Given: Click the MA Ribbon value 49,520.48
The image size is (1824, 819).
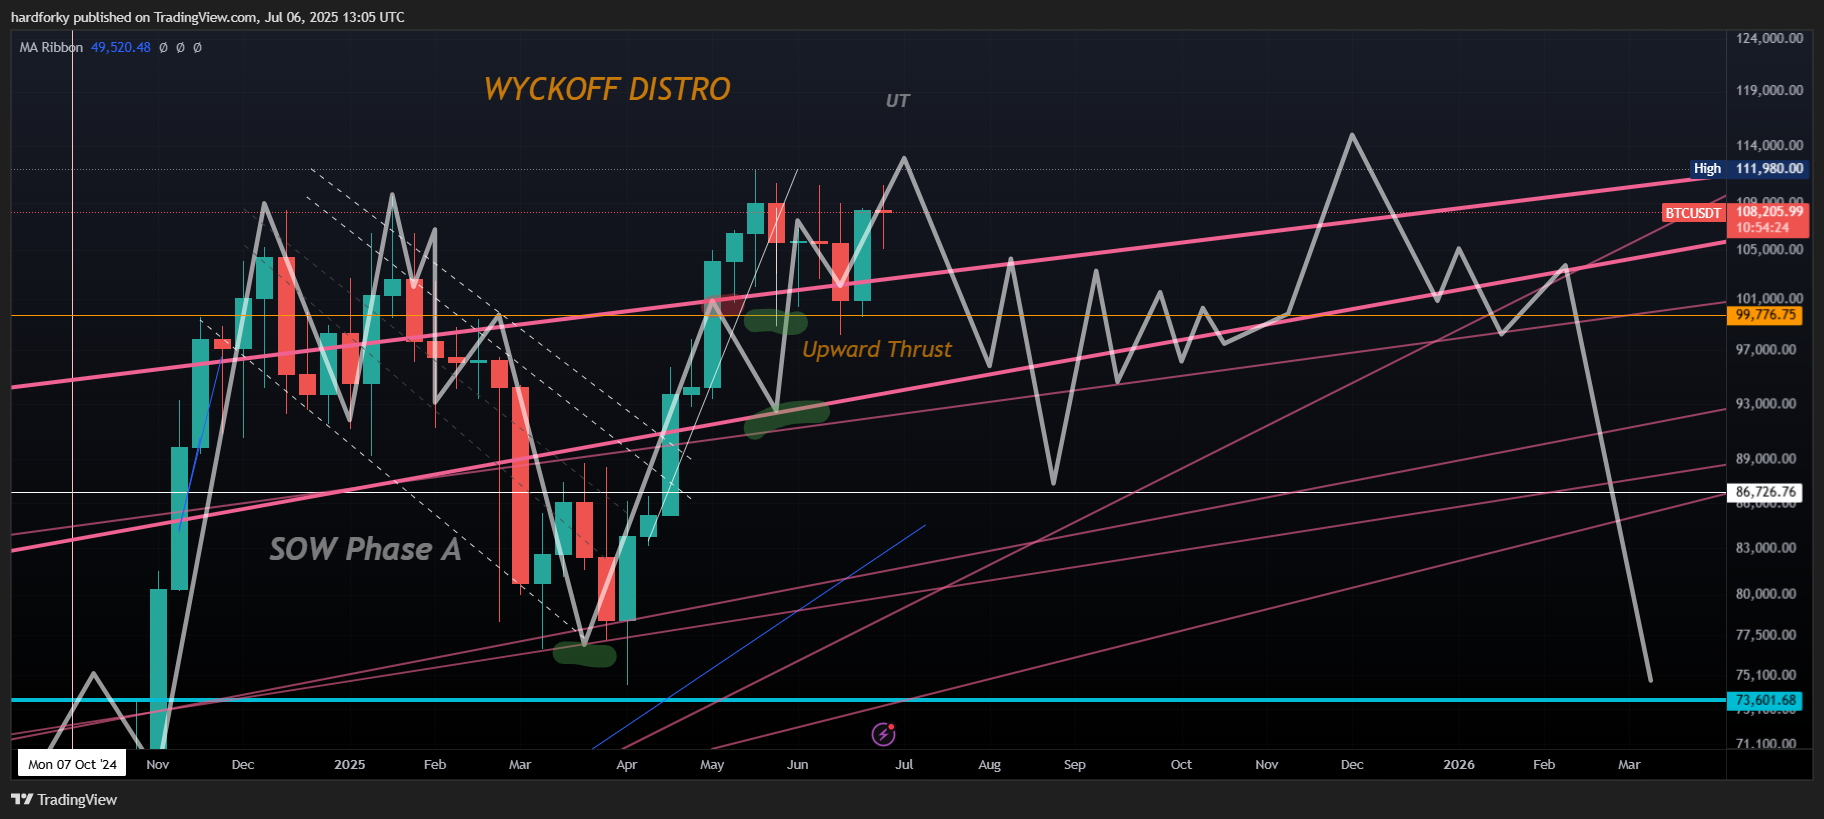Looking at the screenshot, I should 121,47.
